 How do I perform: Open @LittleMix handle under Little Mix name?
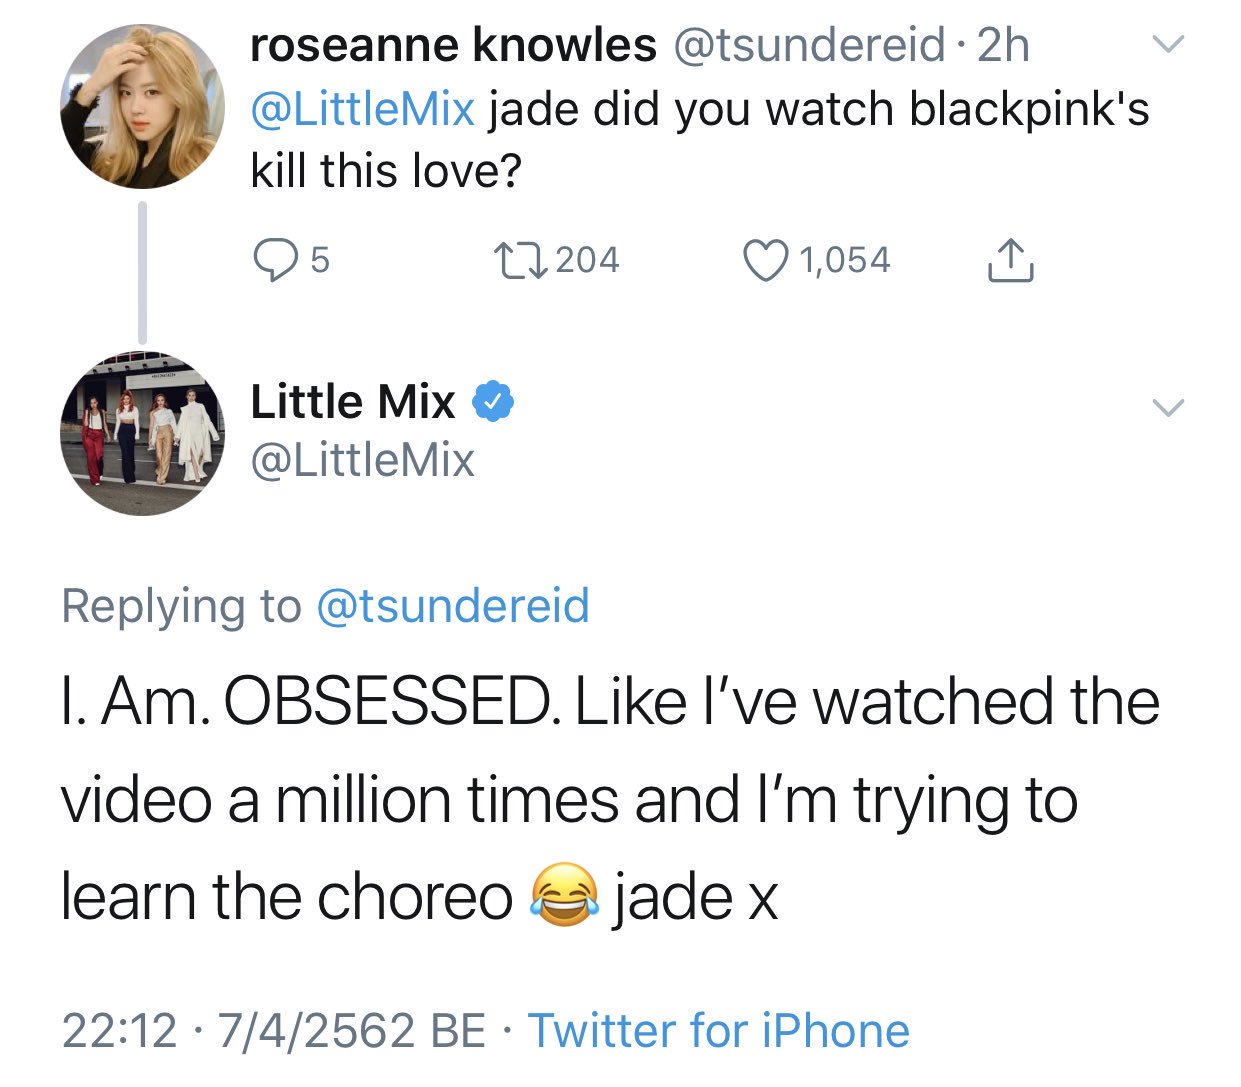click(362, 460)
